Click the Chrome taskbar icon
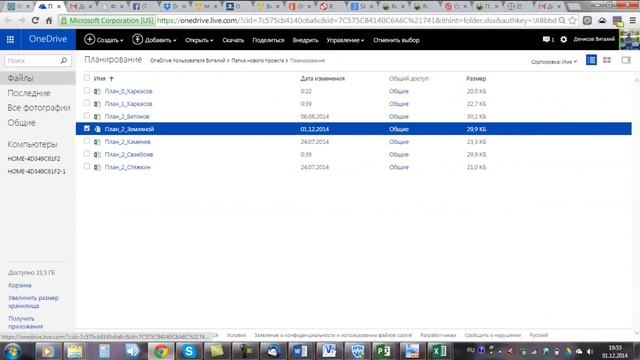 [x=161, y=351]
